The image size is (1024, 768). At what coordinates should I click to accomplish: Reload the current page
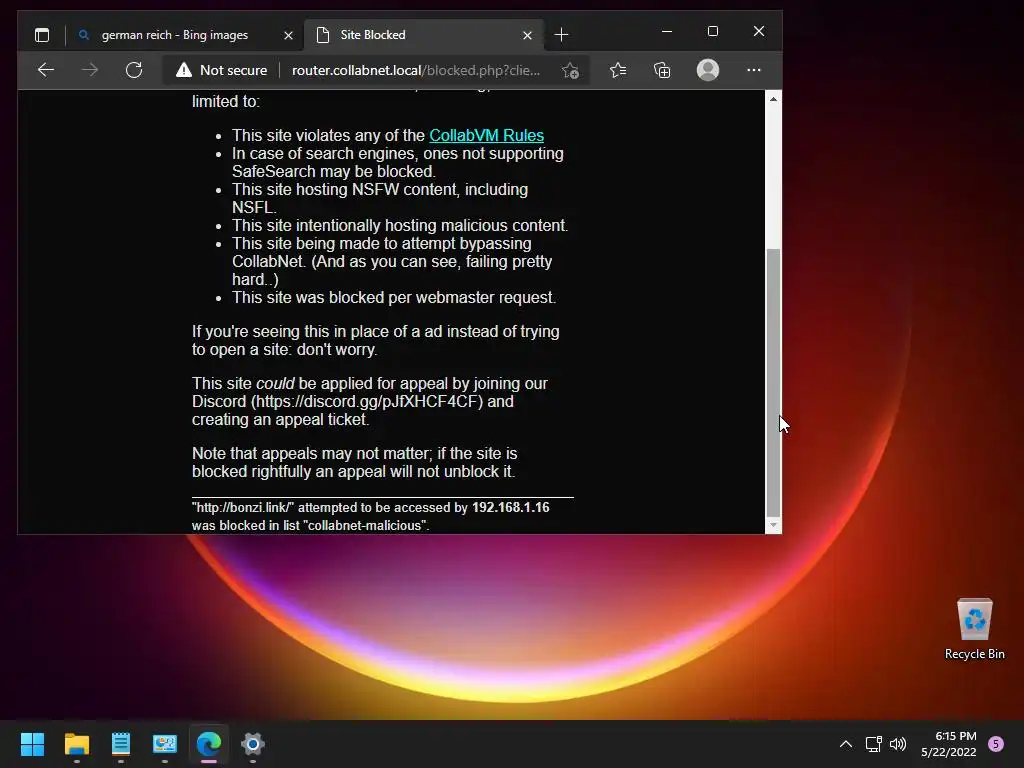click(x=134, y=70)
